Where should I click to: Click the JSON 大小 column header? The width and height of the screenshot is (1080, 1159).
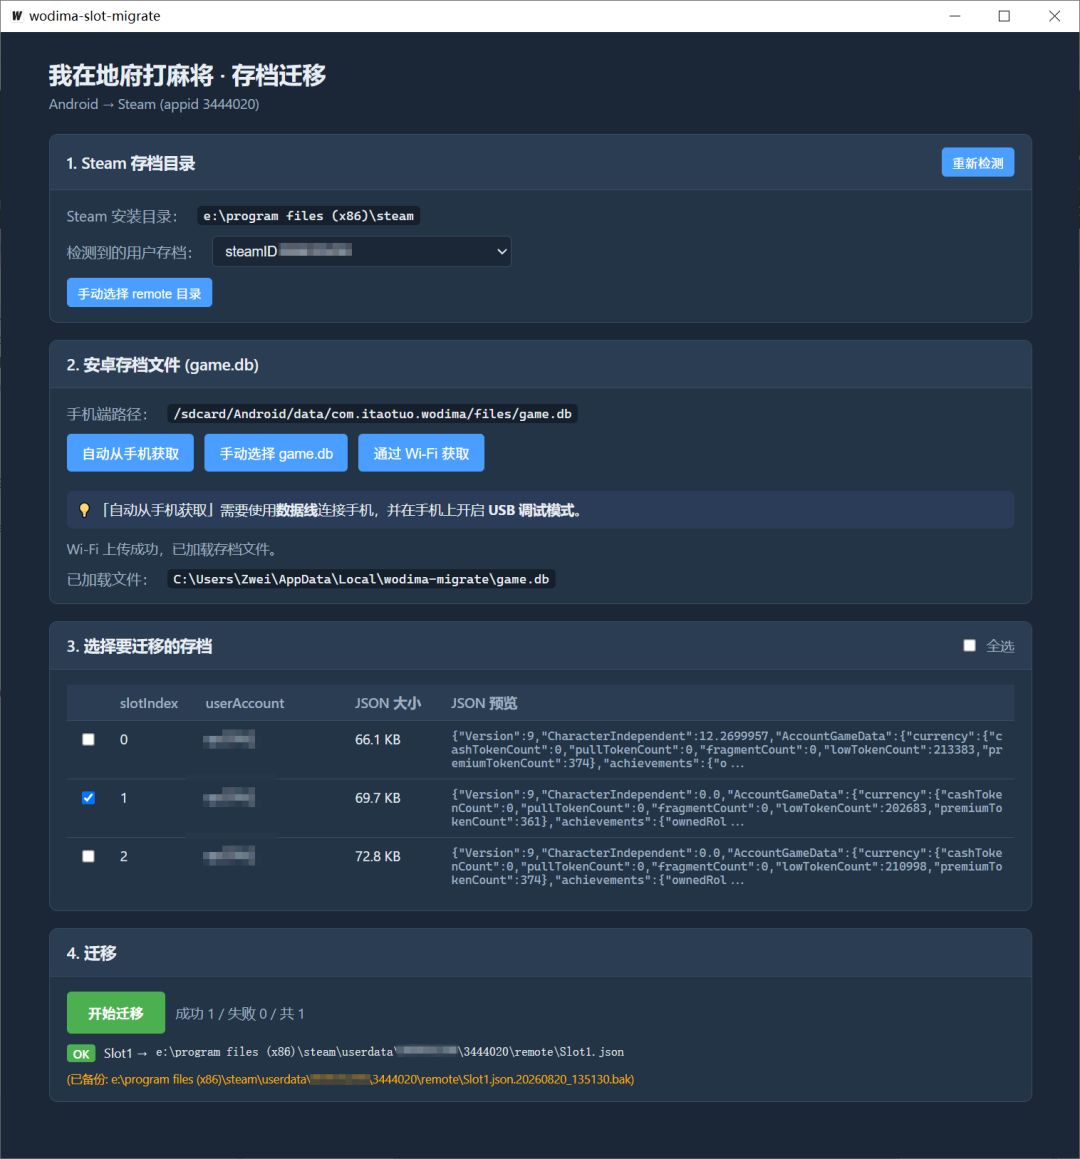[387, 703]
